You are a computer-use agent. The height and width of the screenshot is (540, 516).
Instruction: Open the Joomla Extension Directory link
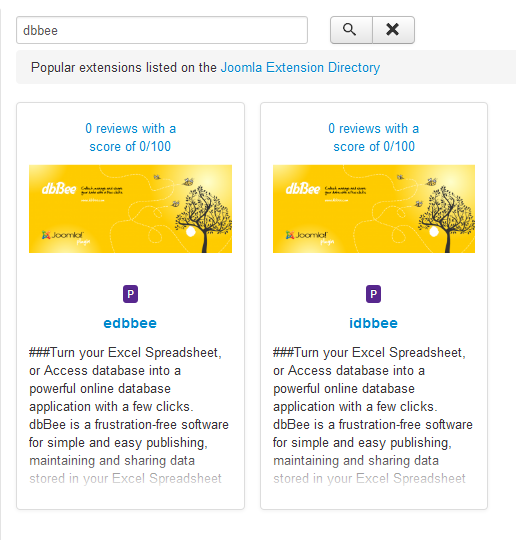300,68
